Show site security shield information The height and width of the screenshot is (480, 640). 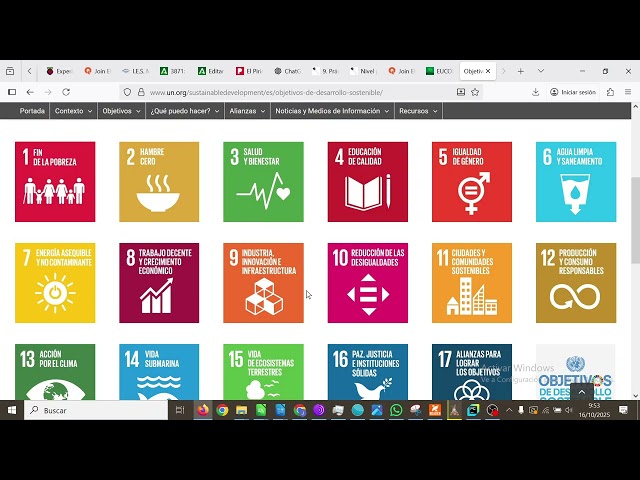127,92
